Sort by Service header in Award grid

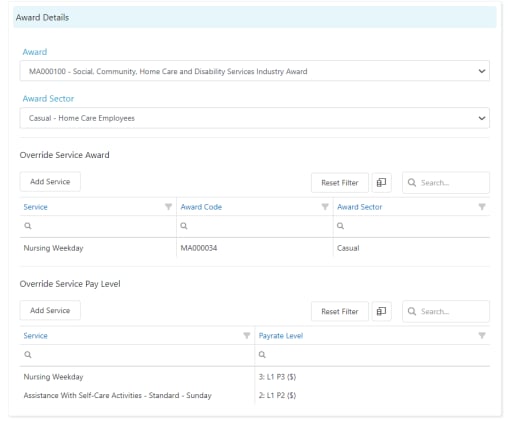35,207
